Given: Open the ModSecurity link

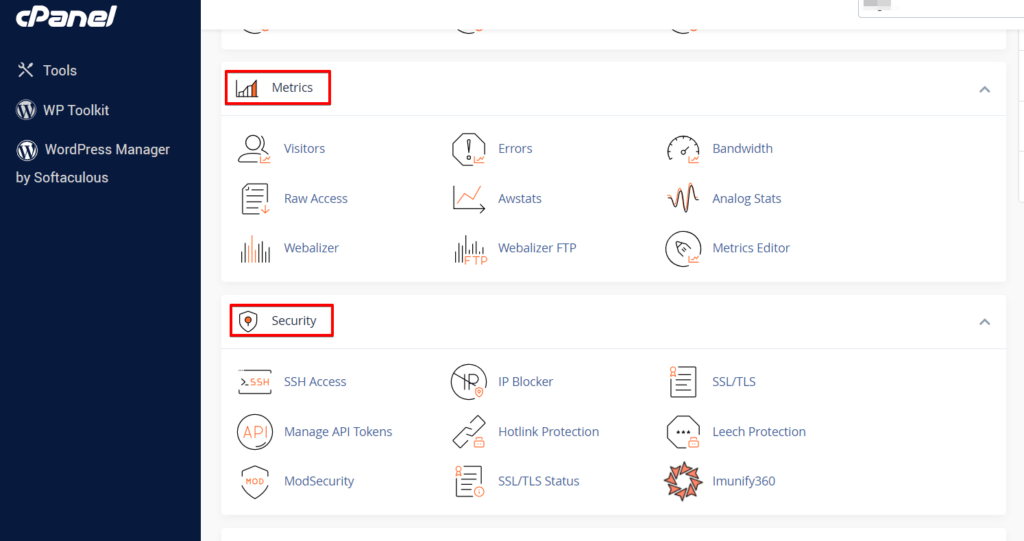Looking at the screenshot, I should coord(319,481).
